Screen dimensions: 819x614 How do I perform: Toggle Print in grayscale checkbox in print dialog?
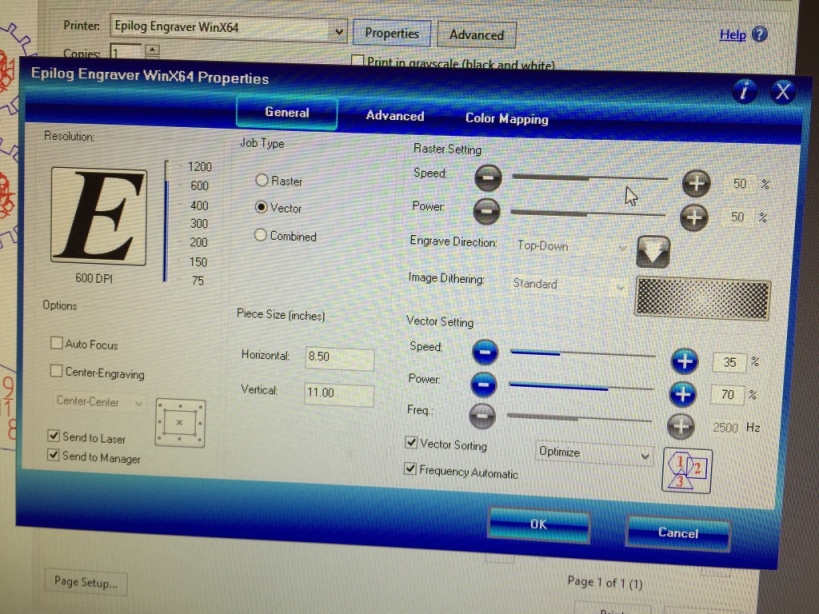pos(357,60)
